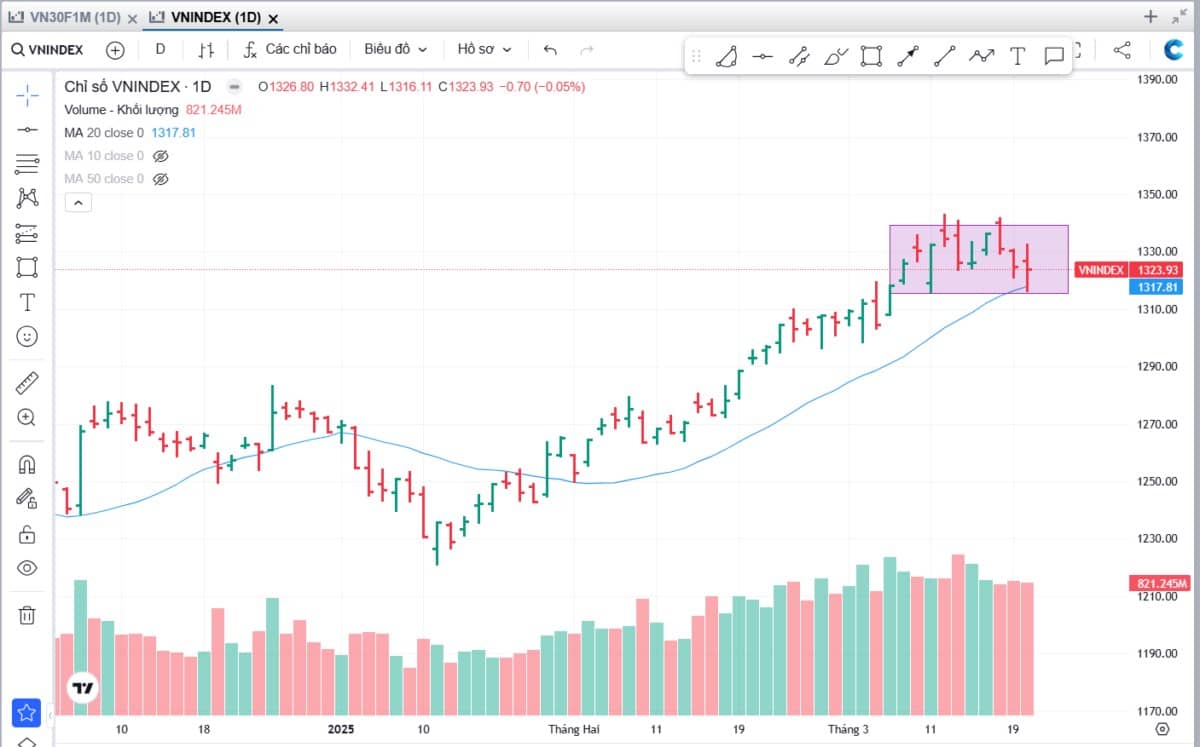Undo the last chart action

550,49
